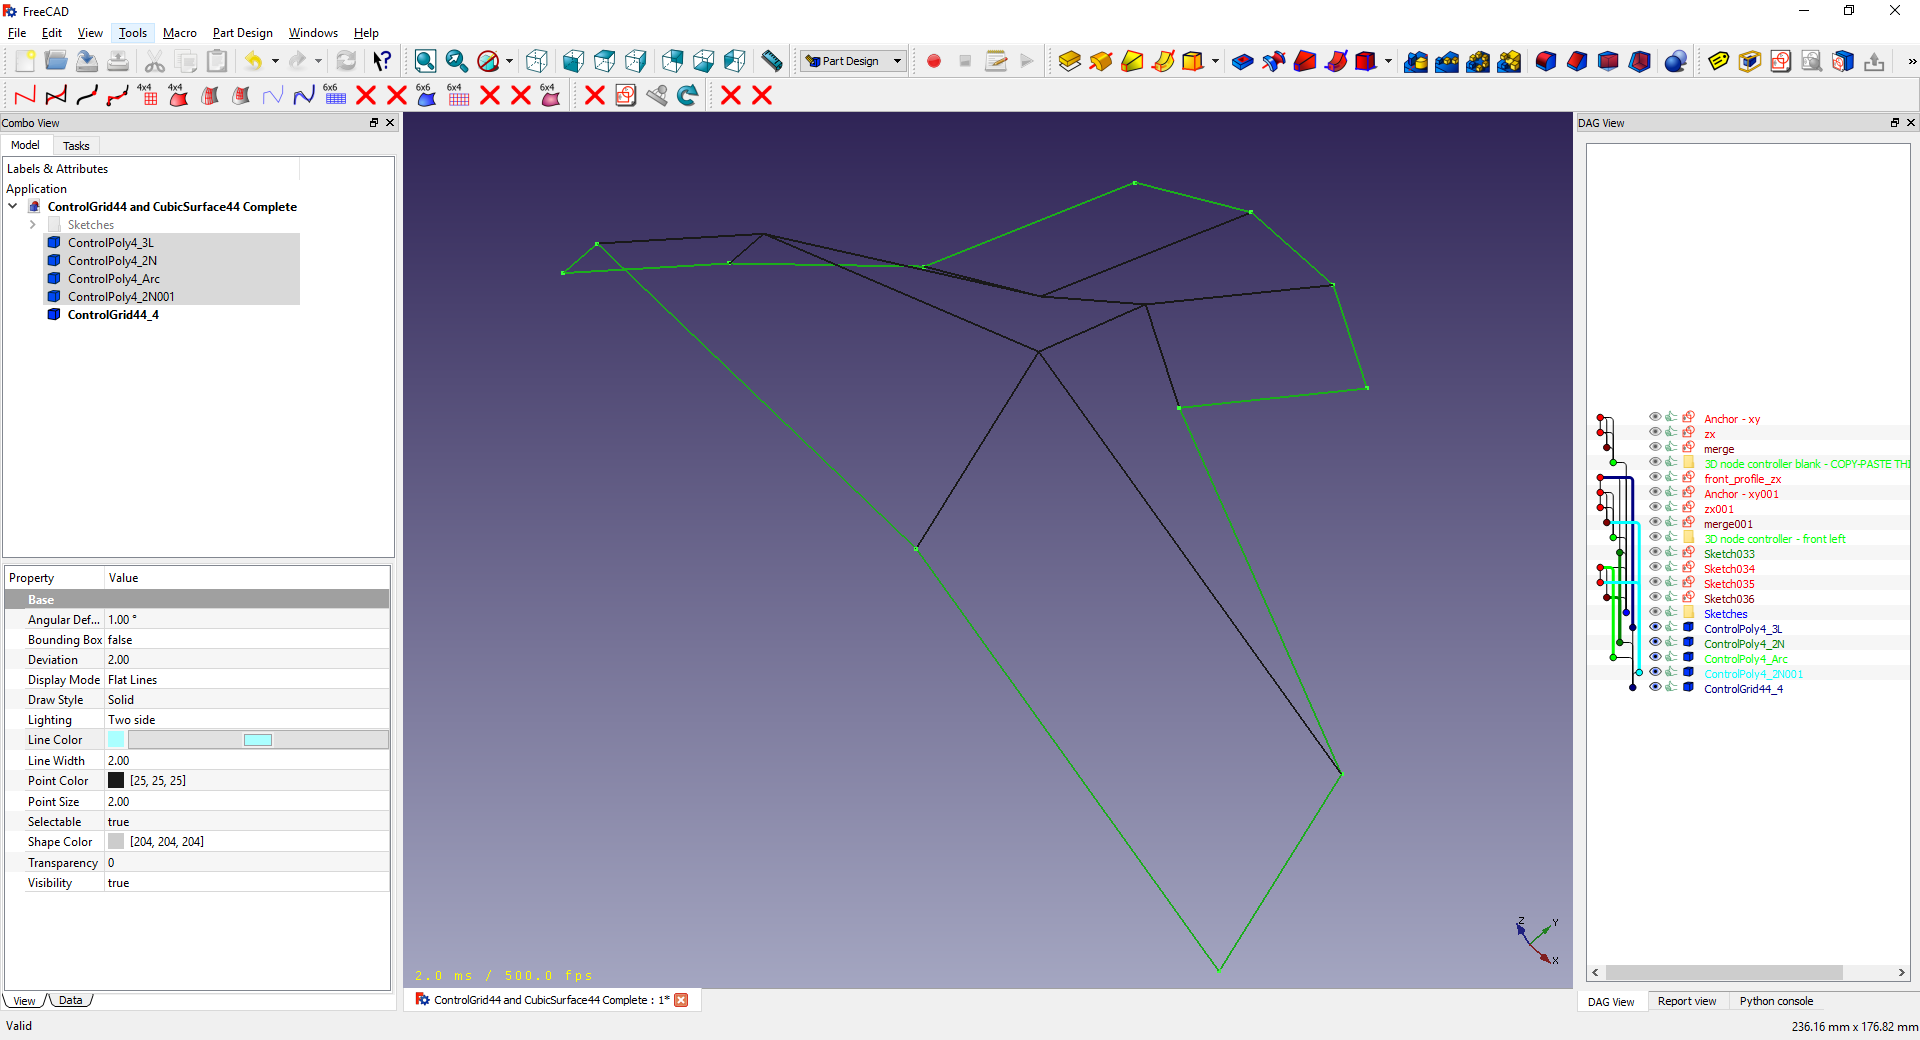Close the ControlGrid44 document tab
This screenshot has height=1040, width=1920.
click(x=681, y=1000)
